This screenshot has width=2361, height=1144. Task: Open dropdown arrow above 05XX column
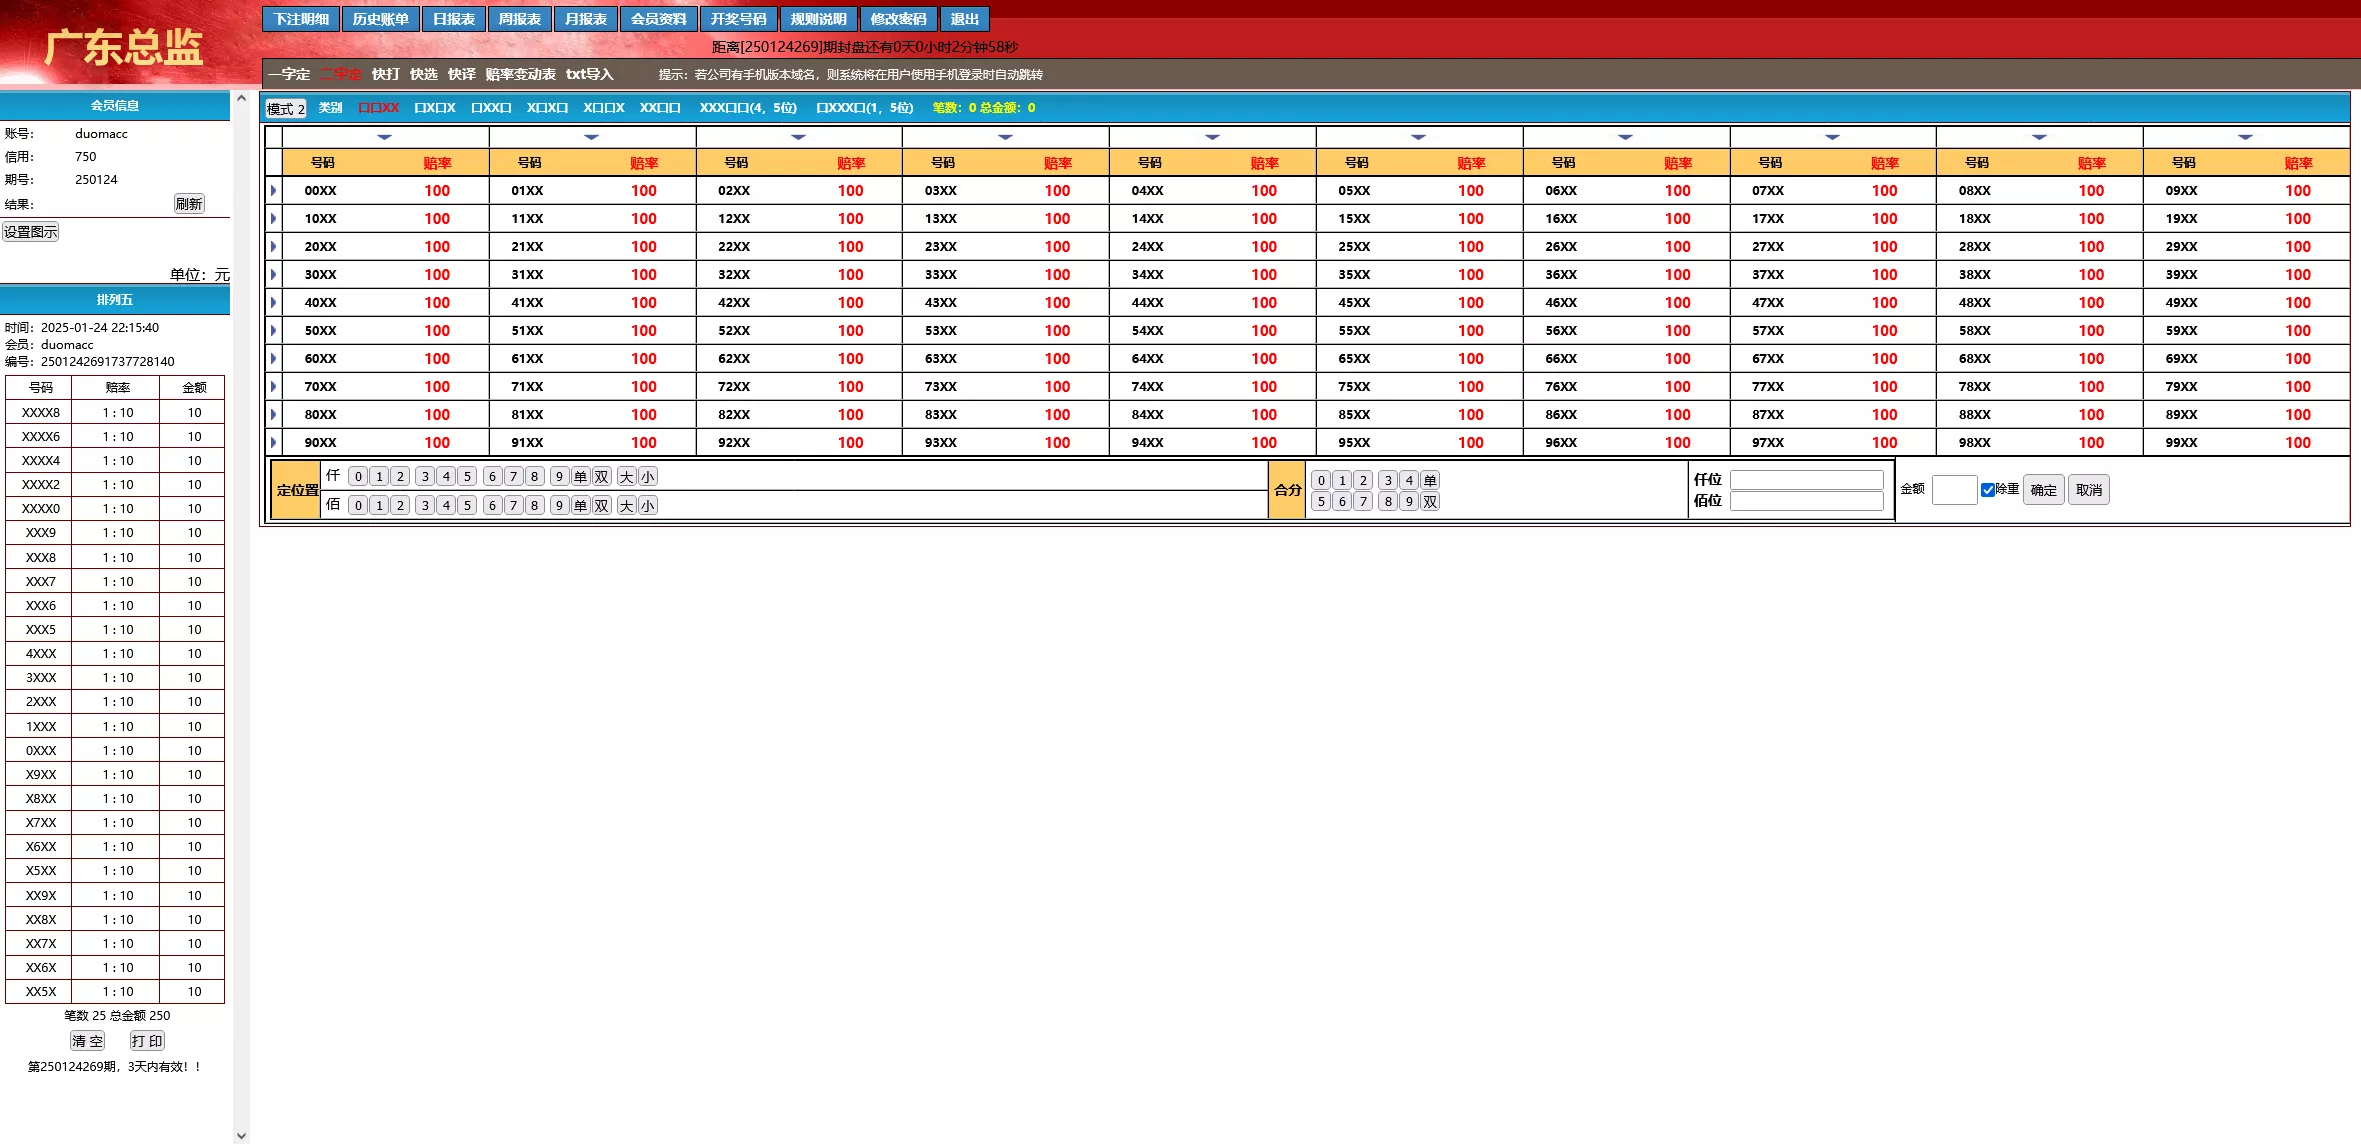pos(1418,137)
